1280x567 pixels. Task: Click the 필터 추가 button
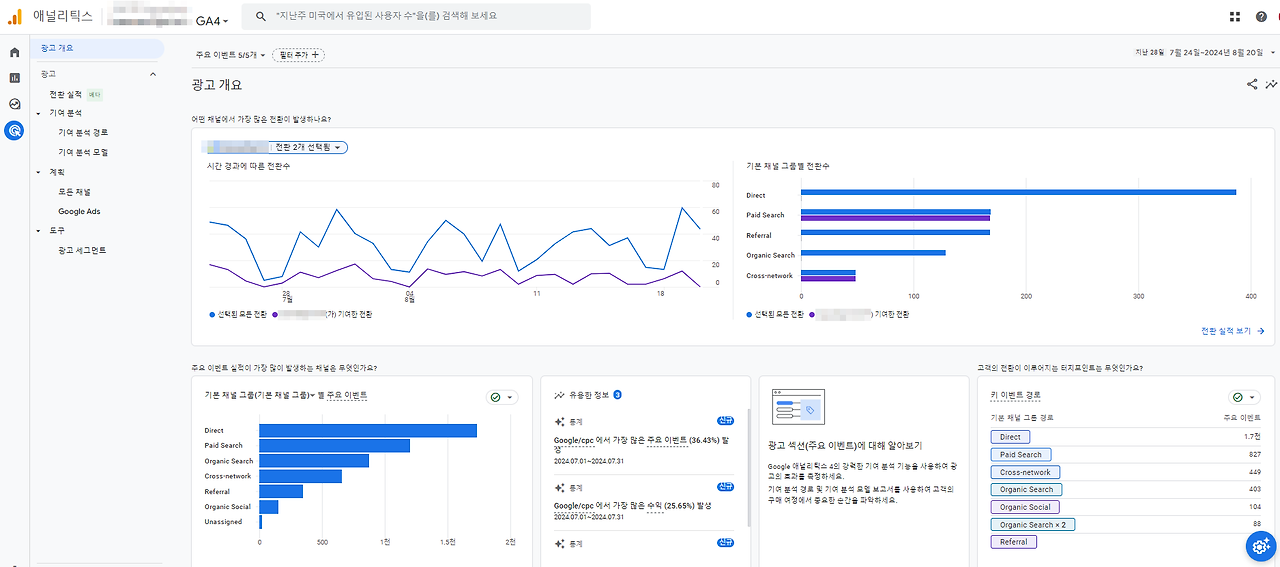298,55
